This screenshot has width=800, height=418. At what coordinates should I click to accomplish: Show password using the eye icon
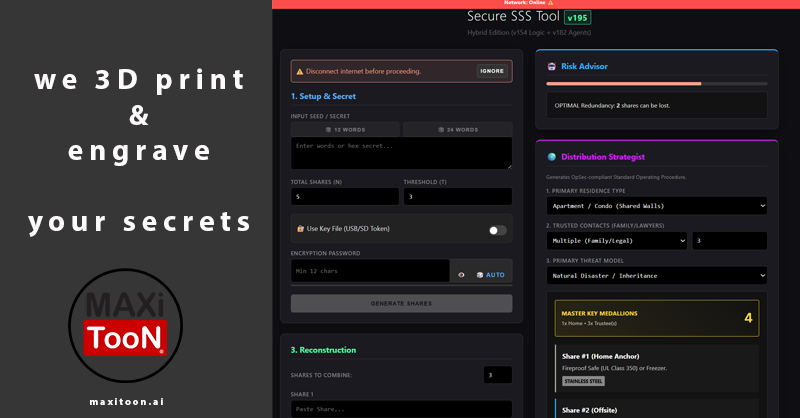pos(461,274)
